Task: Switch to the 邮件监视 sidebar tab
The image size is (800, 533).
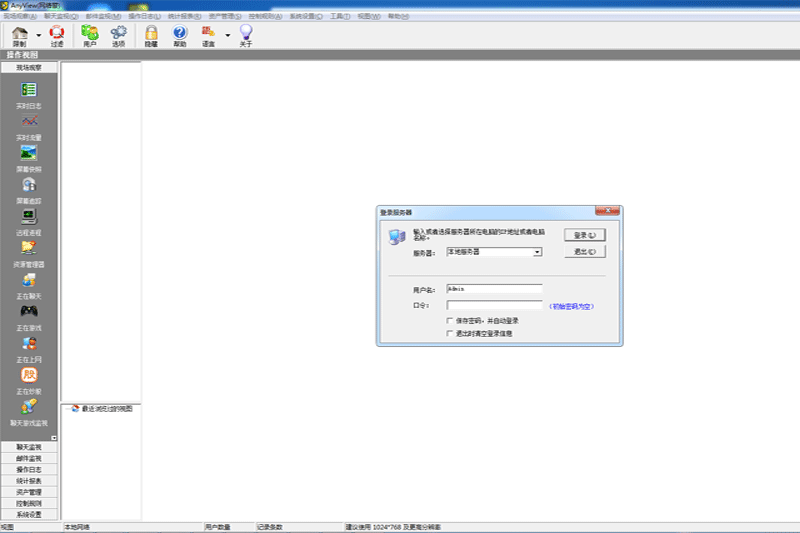Action: click(29, 458)
